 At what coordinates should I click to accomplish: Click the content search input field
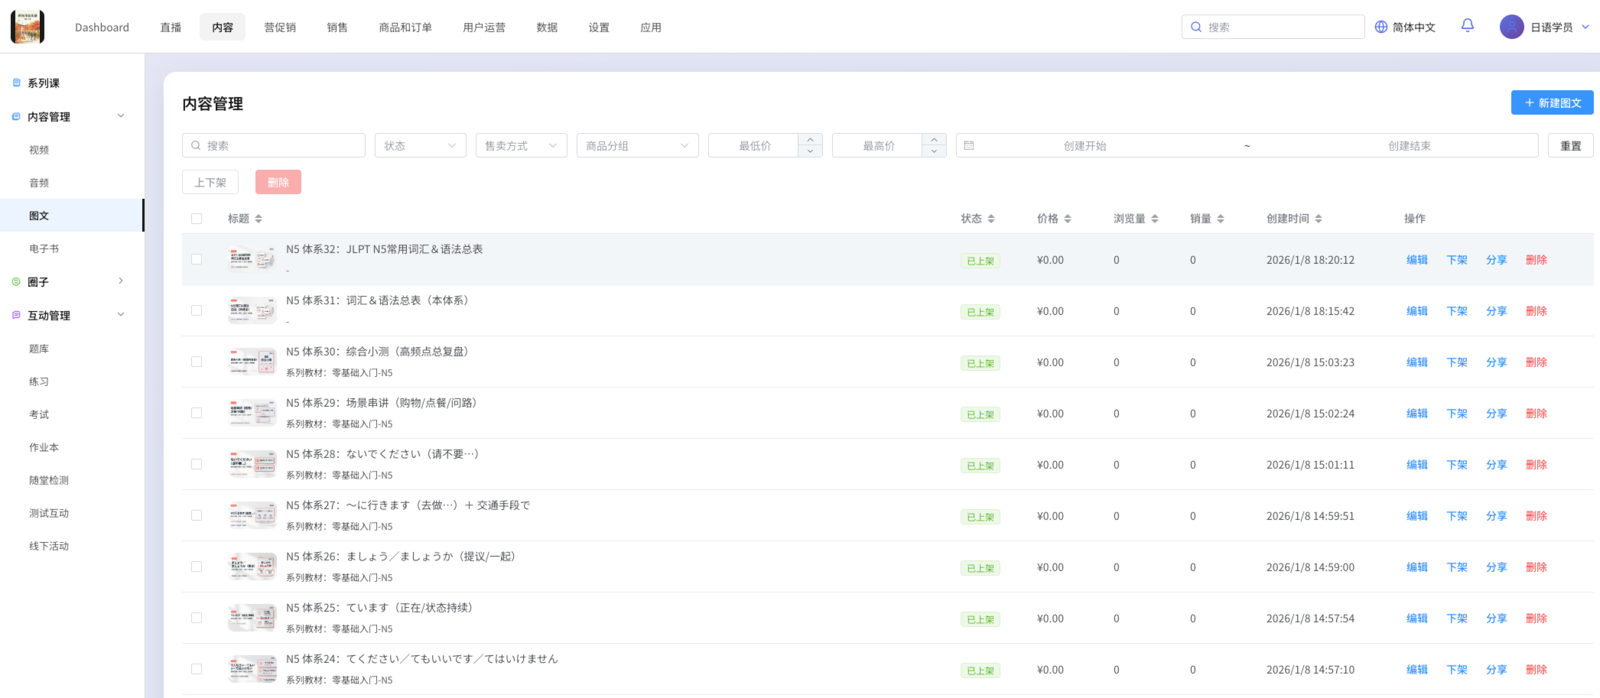pyautogui.click(x=274, y=146)
